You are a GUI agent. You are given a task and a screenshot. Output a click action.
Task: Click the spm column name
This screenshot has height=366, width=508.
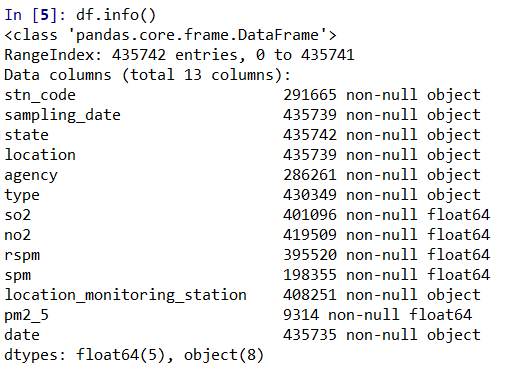[x=18, y=276]
